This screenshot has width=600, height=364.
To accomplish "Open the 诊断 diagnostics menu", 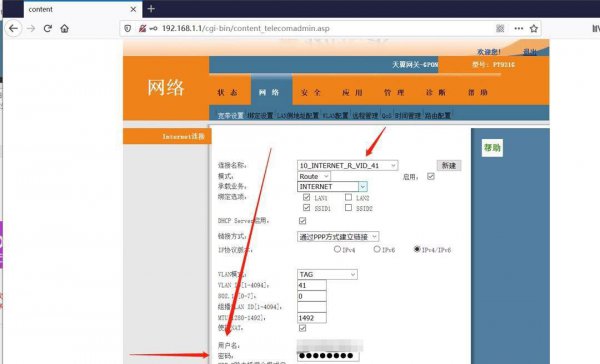I will coord(436,92).
